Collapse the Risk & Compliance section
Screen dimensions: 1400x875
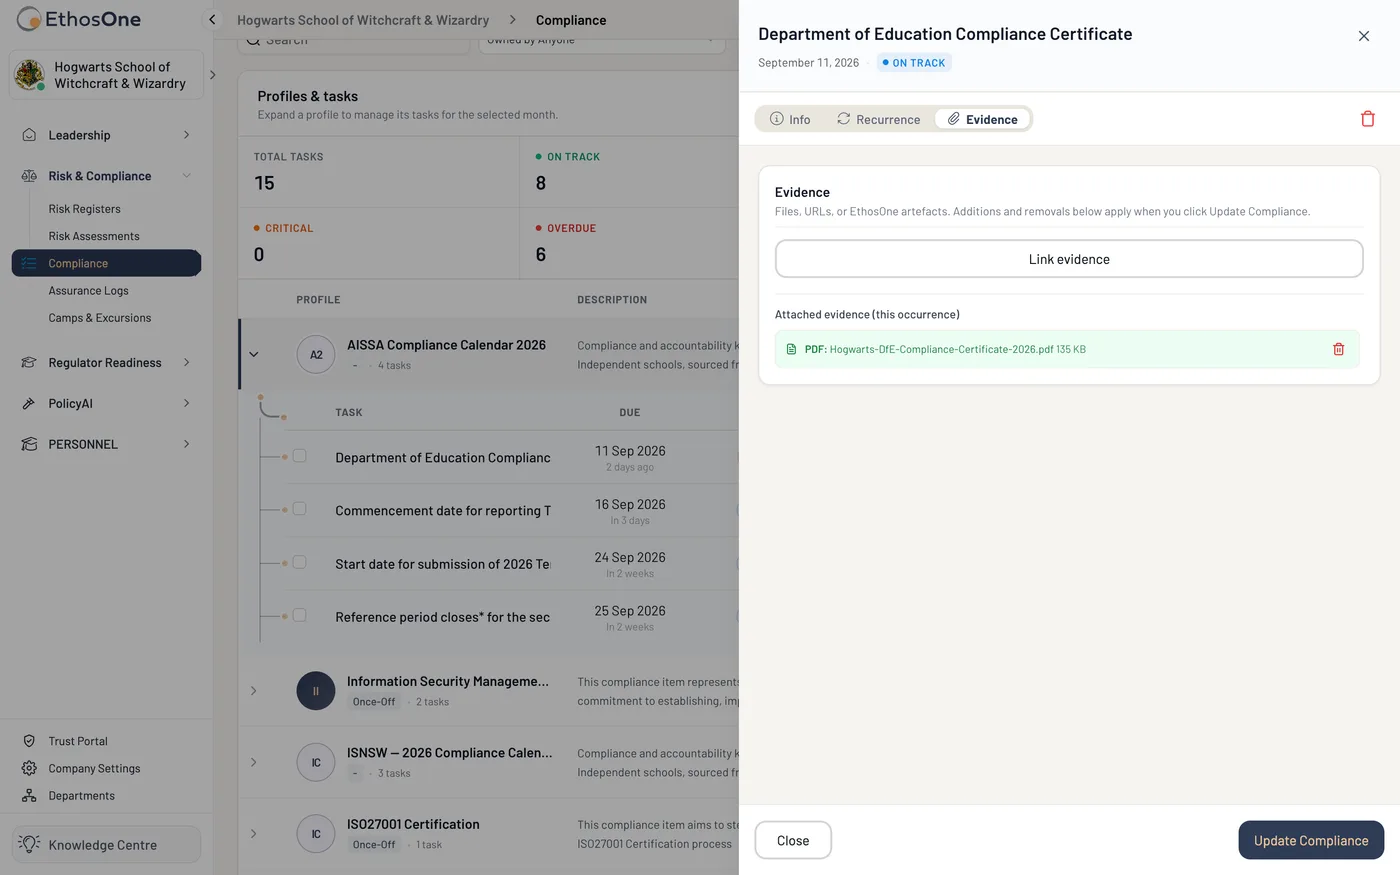(x=187, y=176)
